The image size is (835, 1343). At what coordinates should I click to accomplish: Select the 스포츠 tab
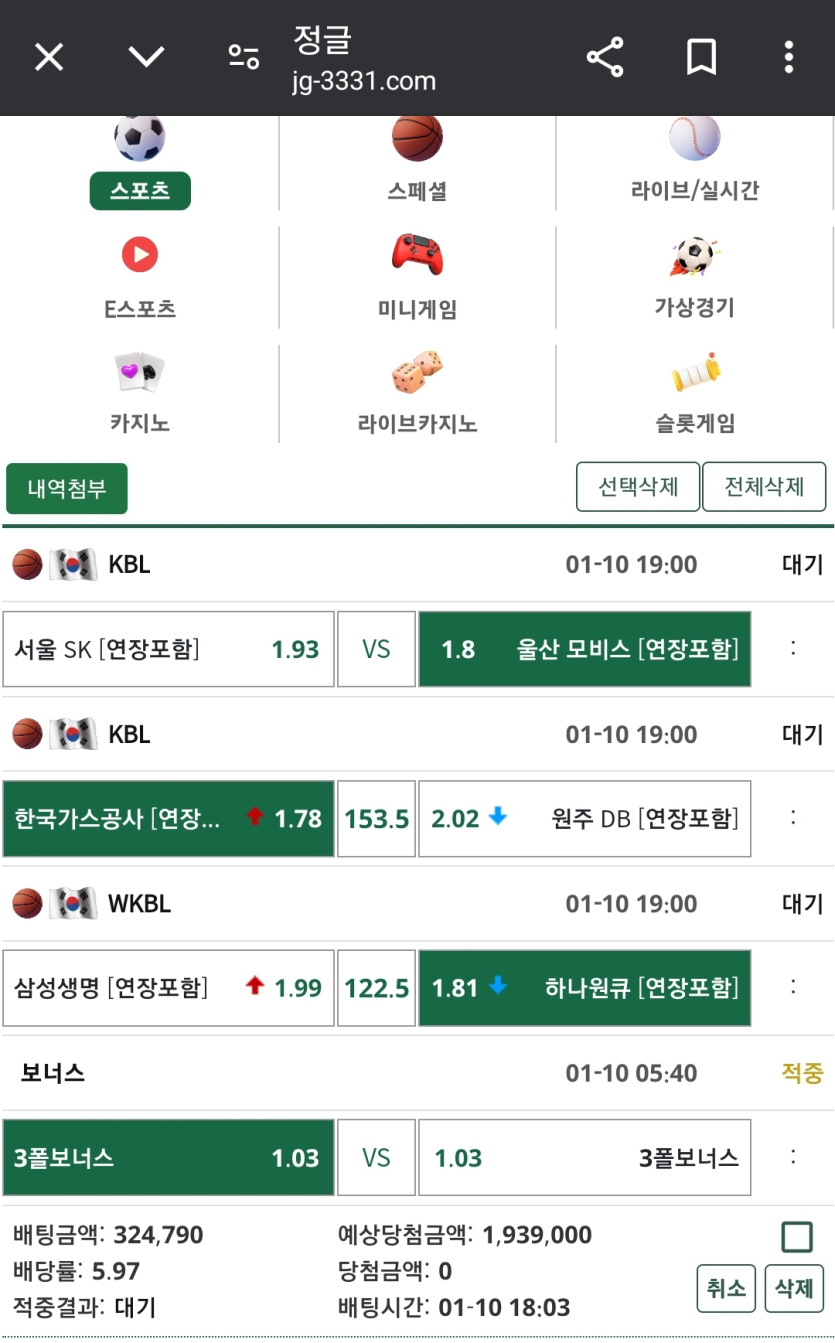click(x=140, y=190)
